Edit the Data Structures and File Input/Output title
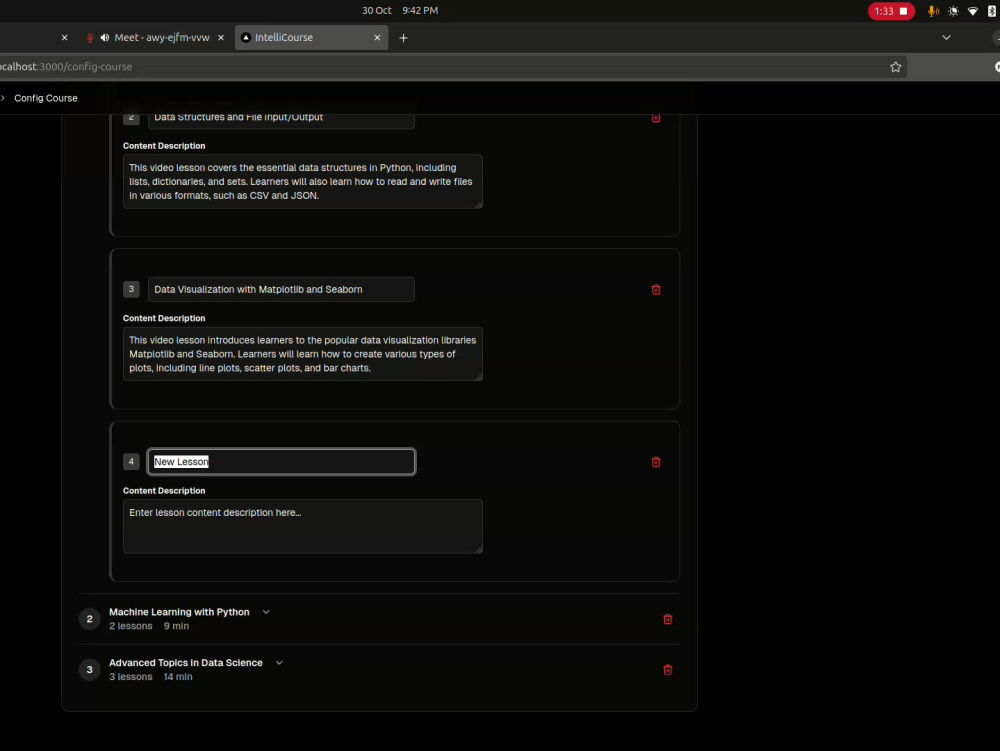Screen dimensions: 1000x751 tap(281, 119)
